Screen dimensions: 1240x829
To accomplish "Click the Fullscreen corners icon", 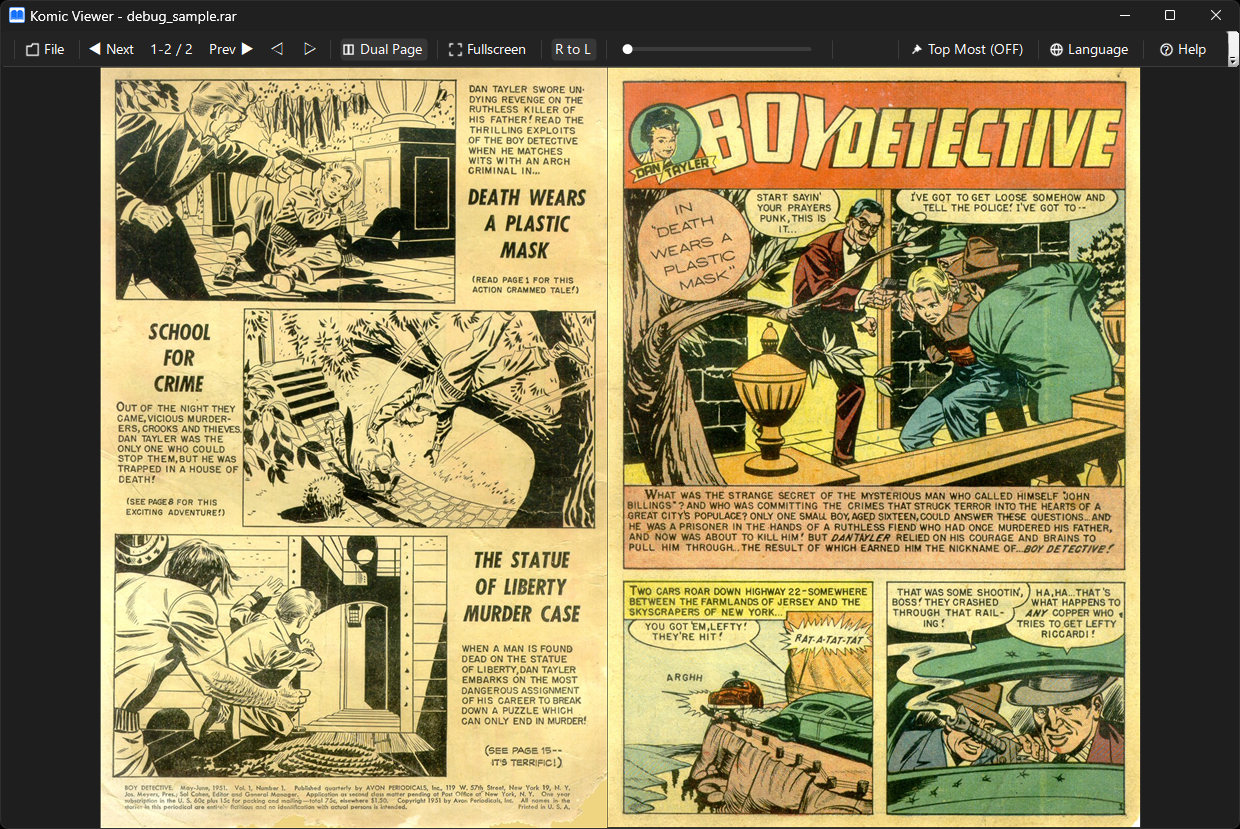I will coord(453,48).
